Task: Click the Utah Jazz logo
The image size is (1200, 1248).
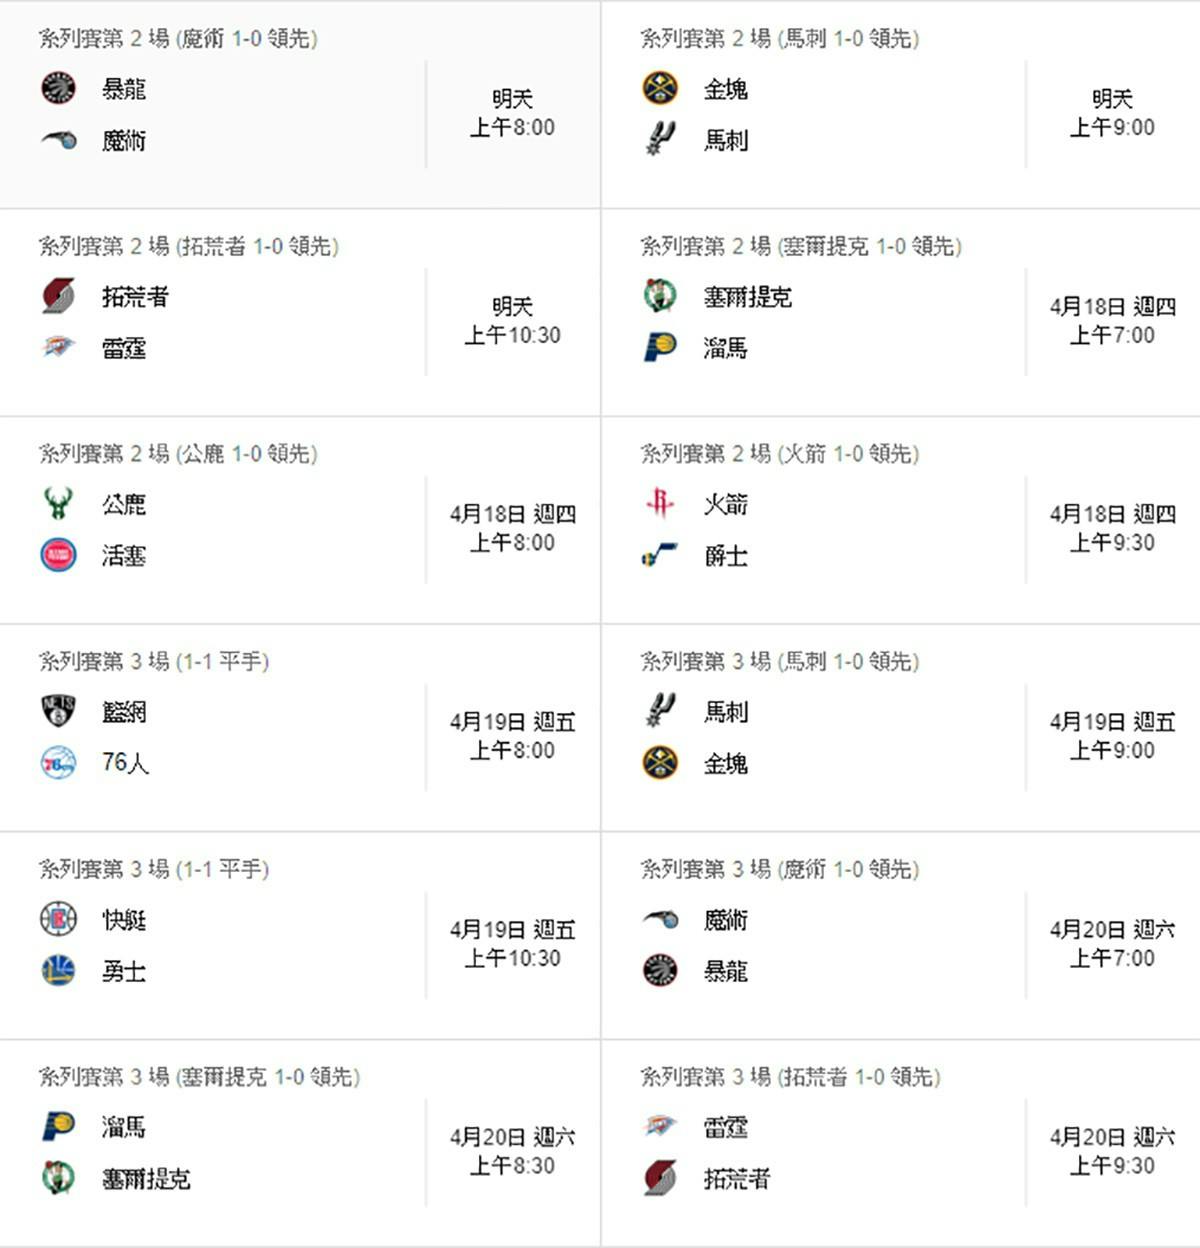Action: pyautogui.click(x=660, y=555)
